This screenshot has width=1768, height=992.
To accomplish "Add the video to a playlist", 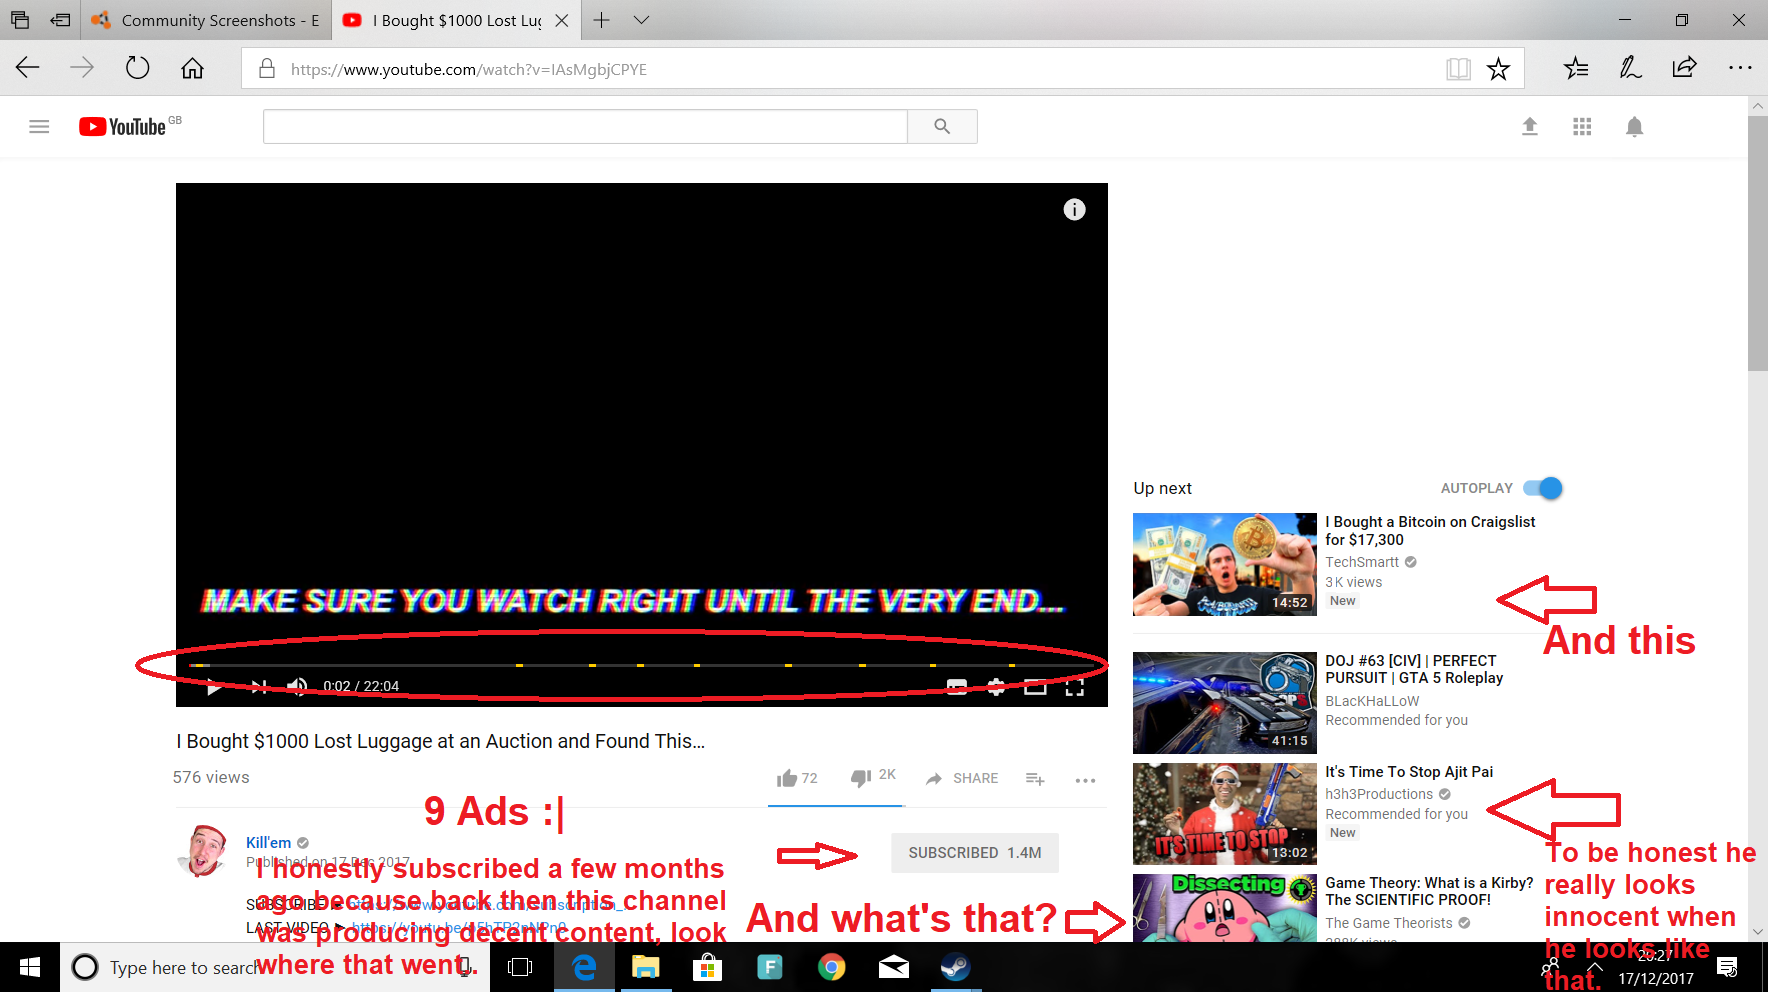I will [1035, 778].
